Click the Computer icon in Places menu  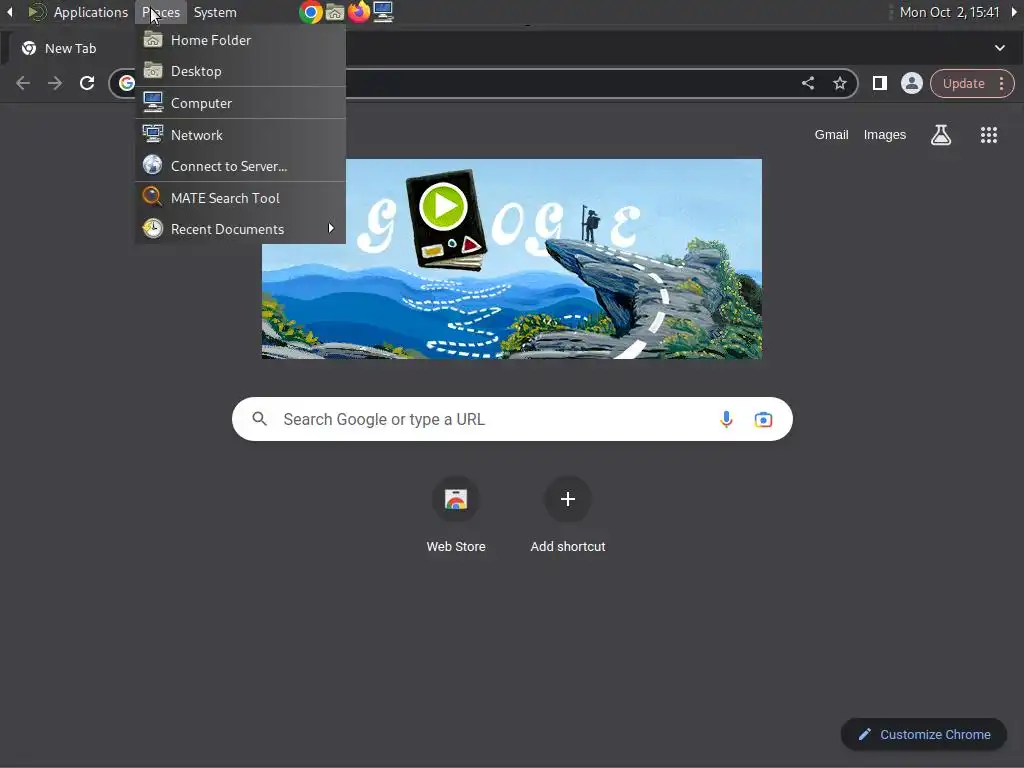click(153, 102)
